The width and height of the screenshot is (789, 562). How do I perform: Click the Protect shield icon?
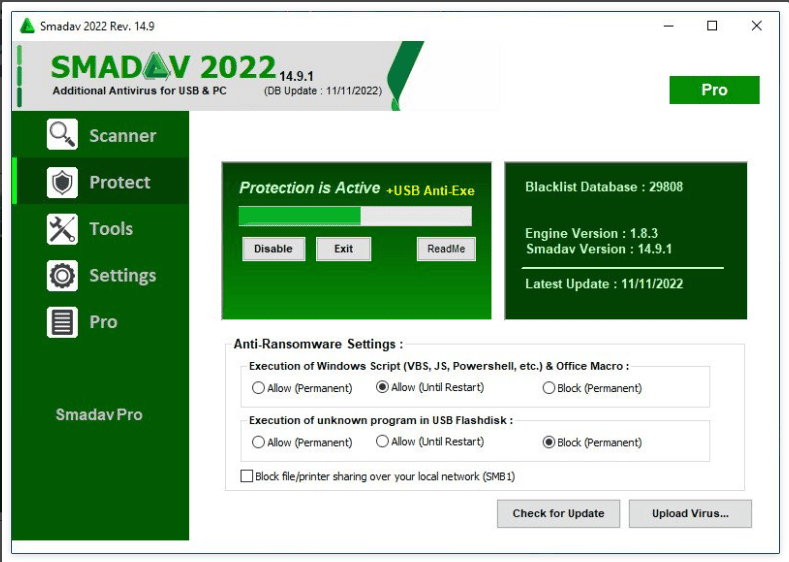click(62, 182)
